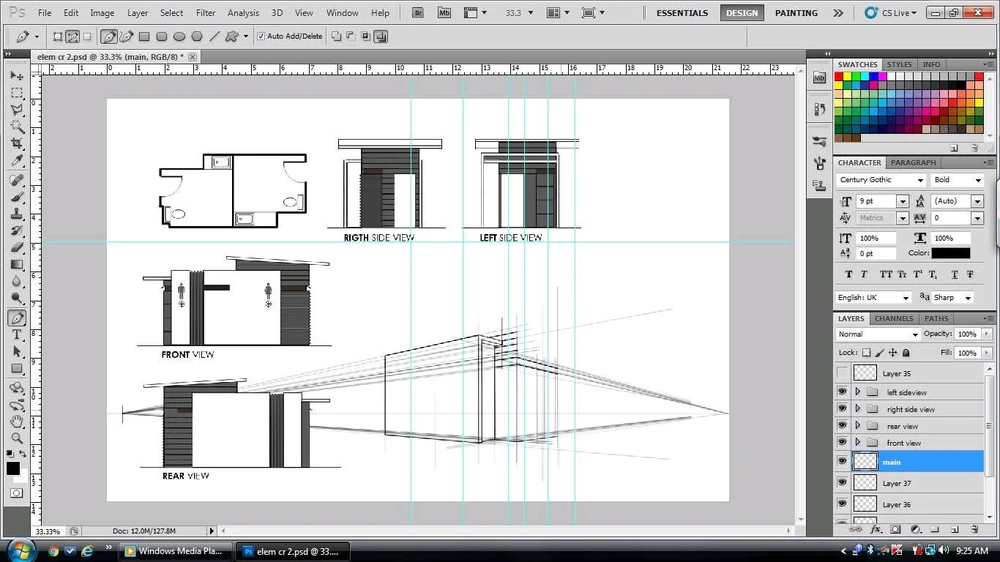The width and height of the screenshot is (1000, 562).
Task: Click the ESSENTIALS workspace button
Action: tap(682, 13)
